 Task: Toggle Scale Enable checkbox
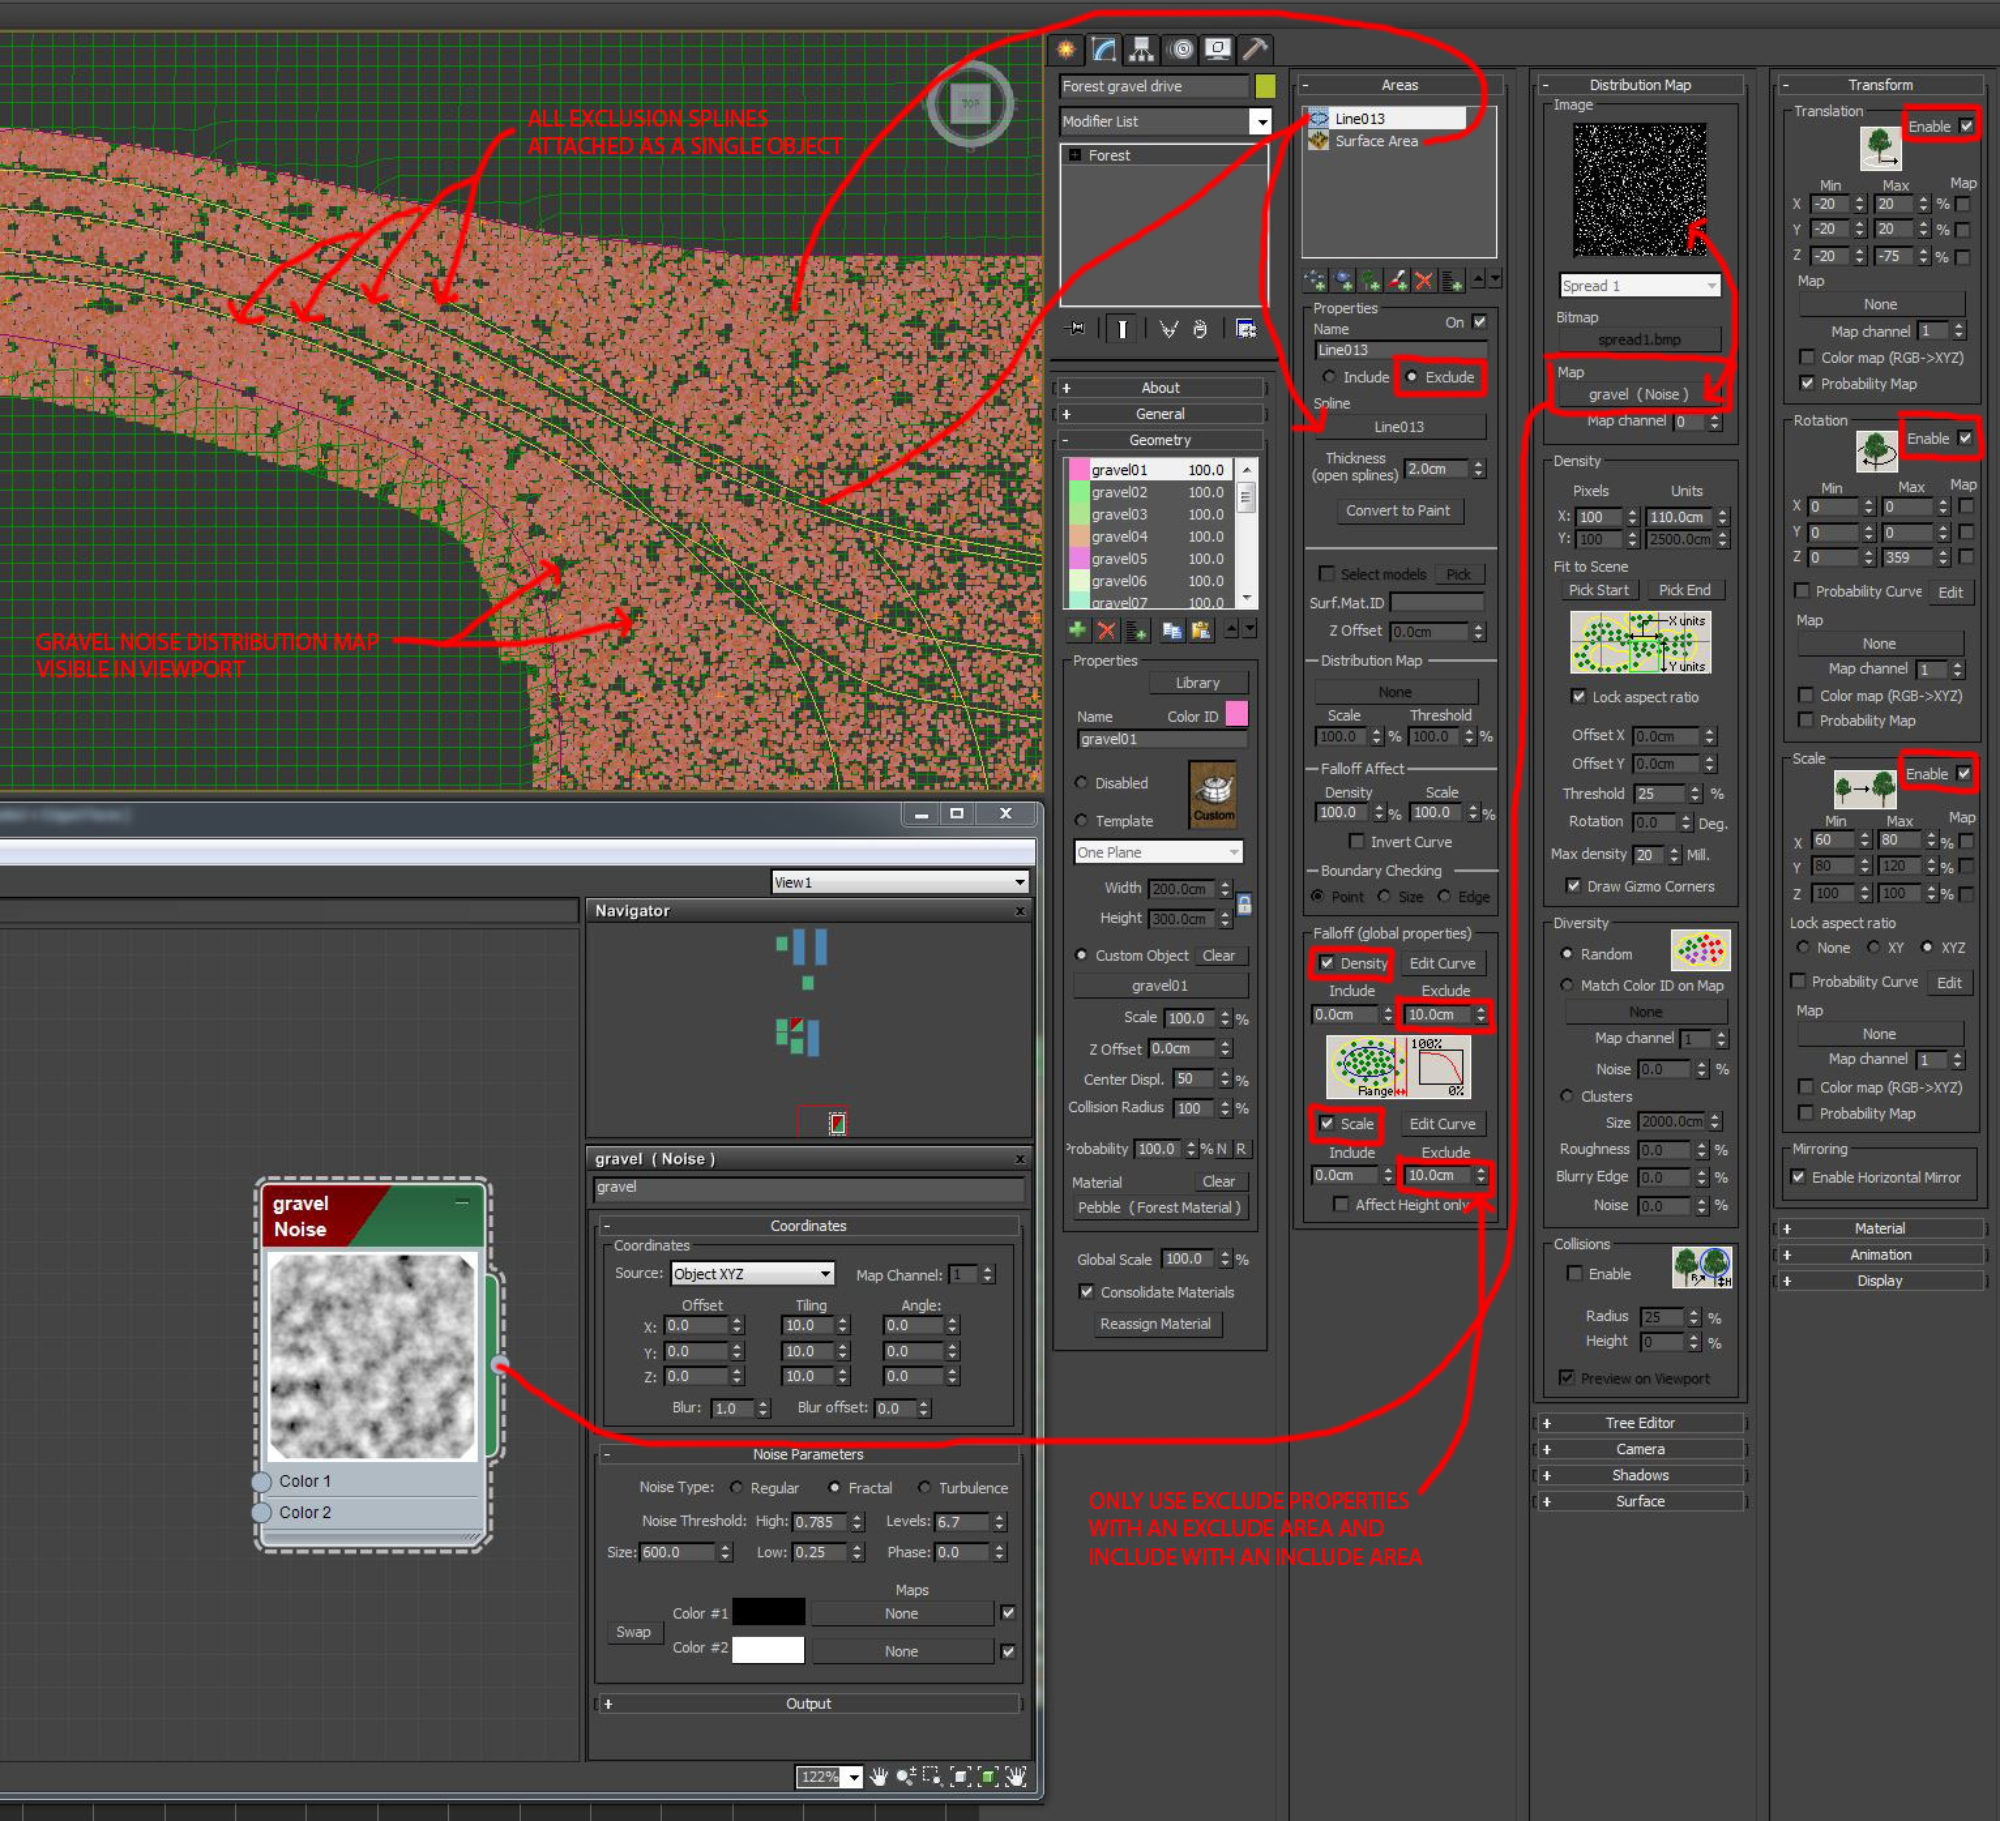tap(1964, 774)
